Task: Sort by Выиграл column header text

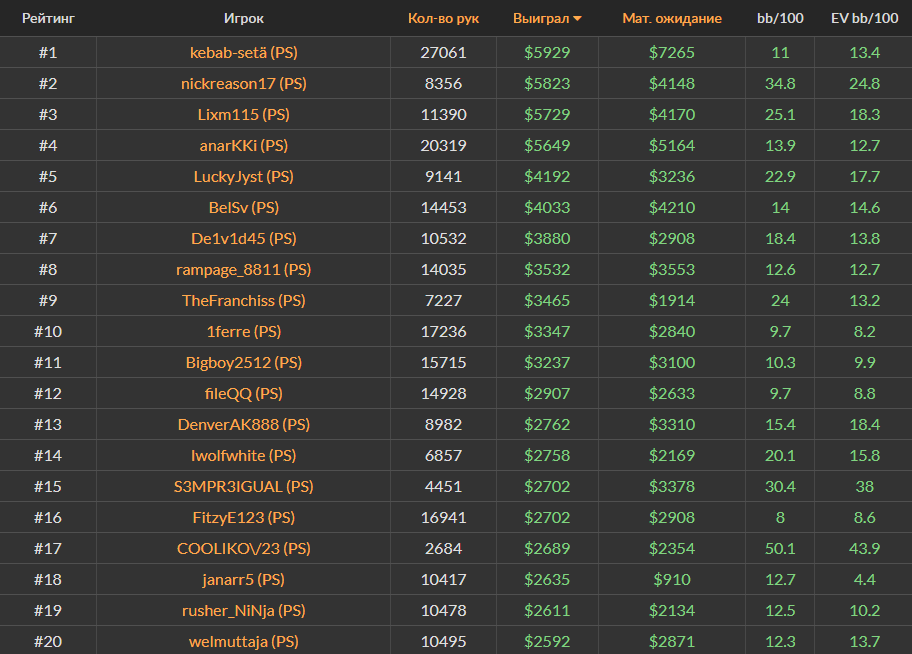Action: pos(540,19)
